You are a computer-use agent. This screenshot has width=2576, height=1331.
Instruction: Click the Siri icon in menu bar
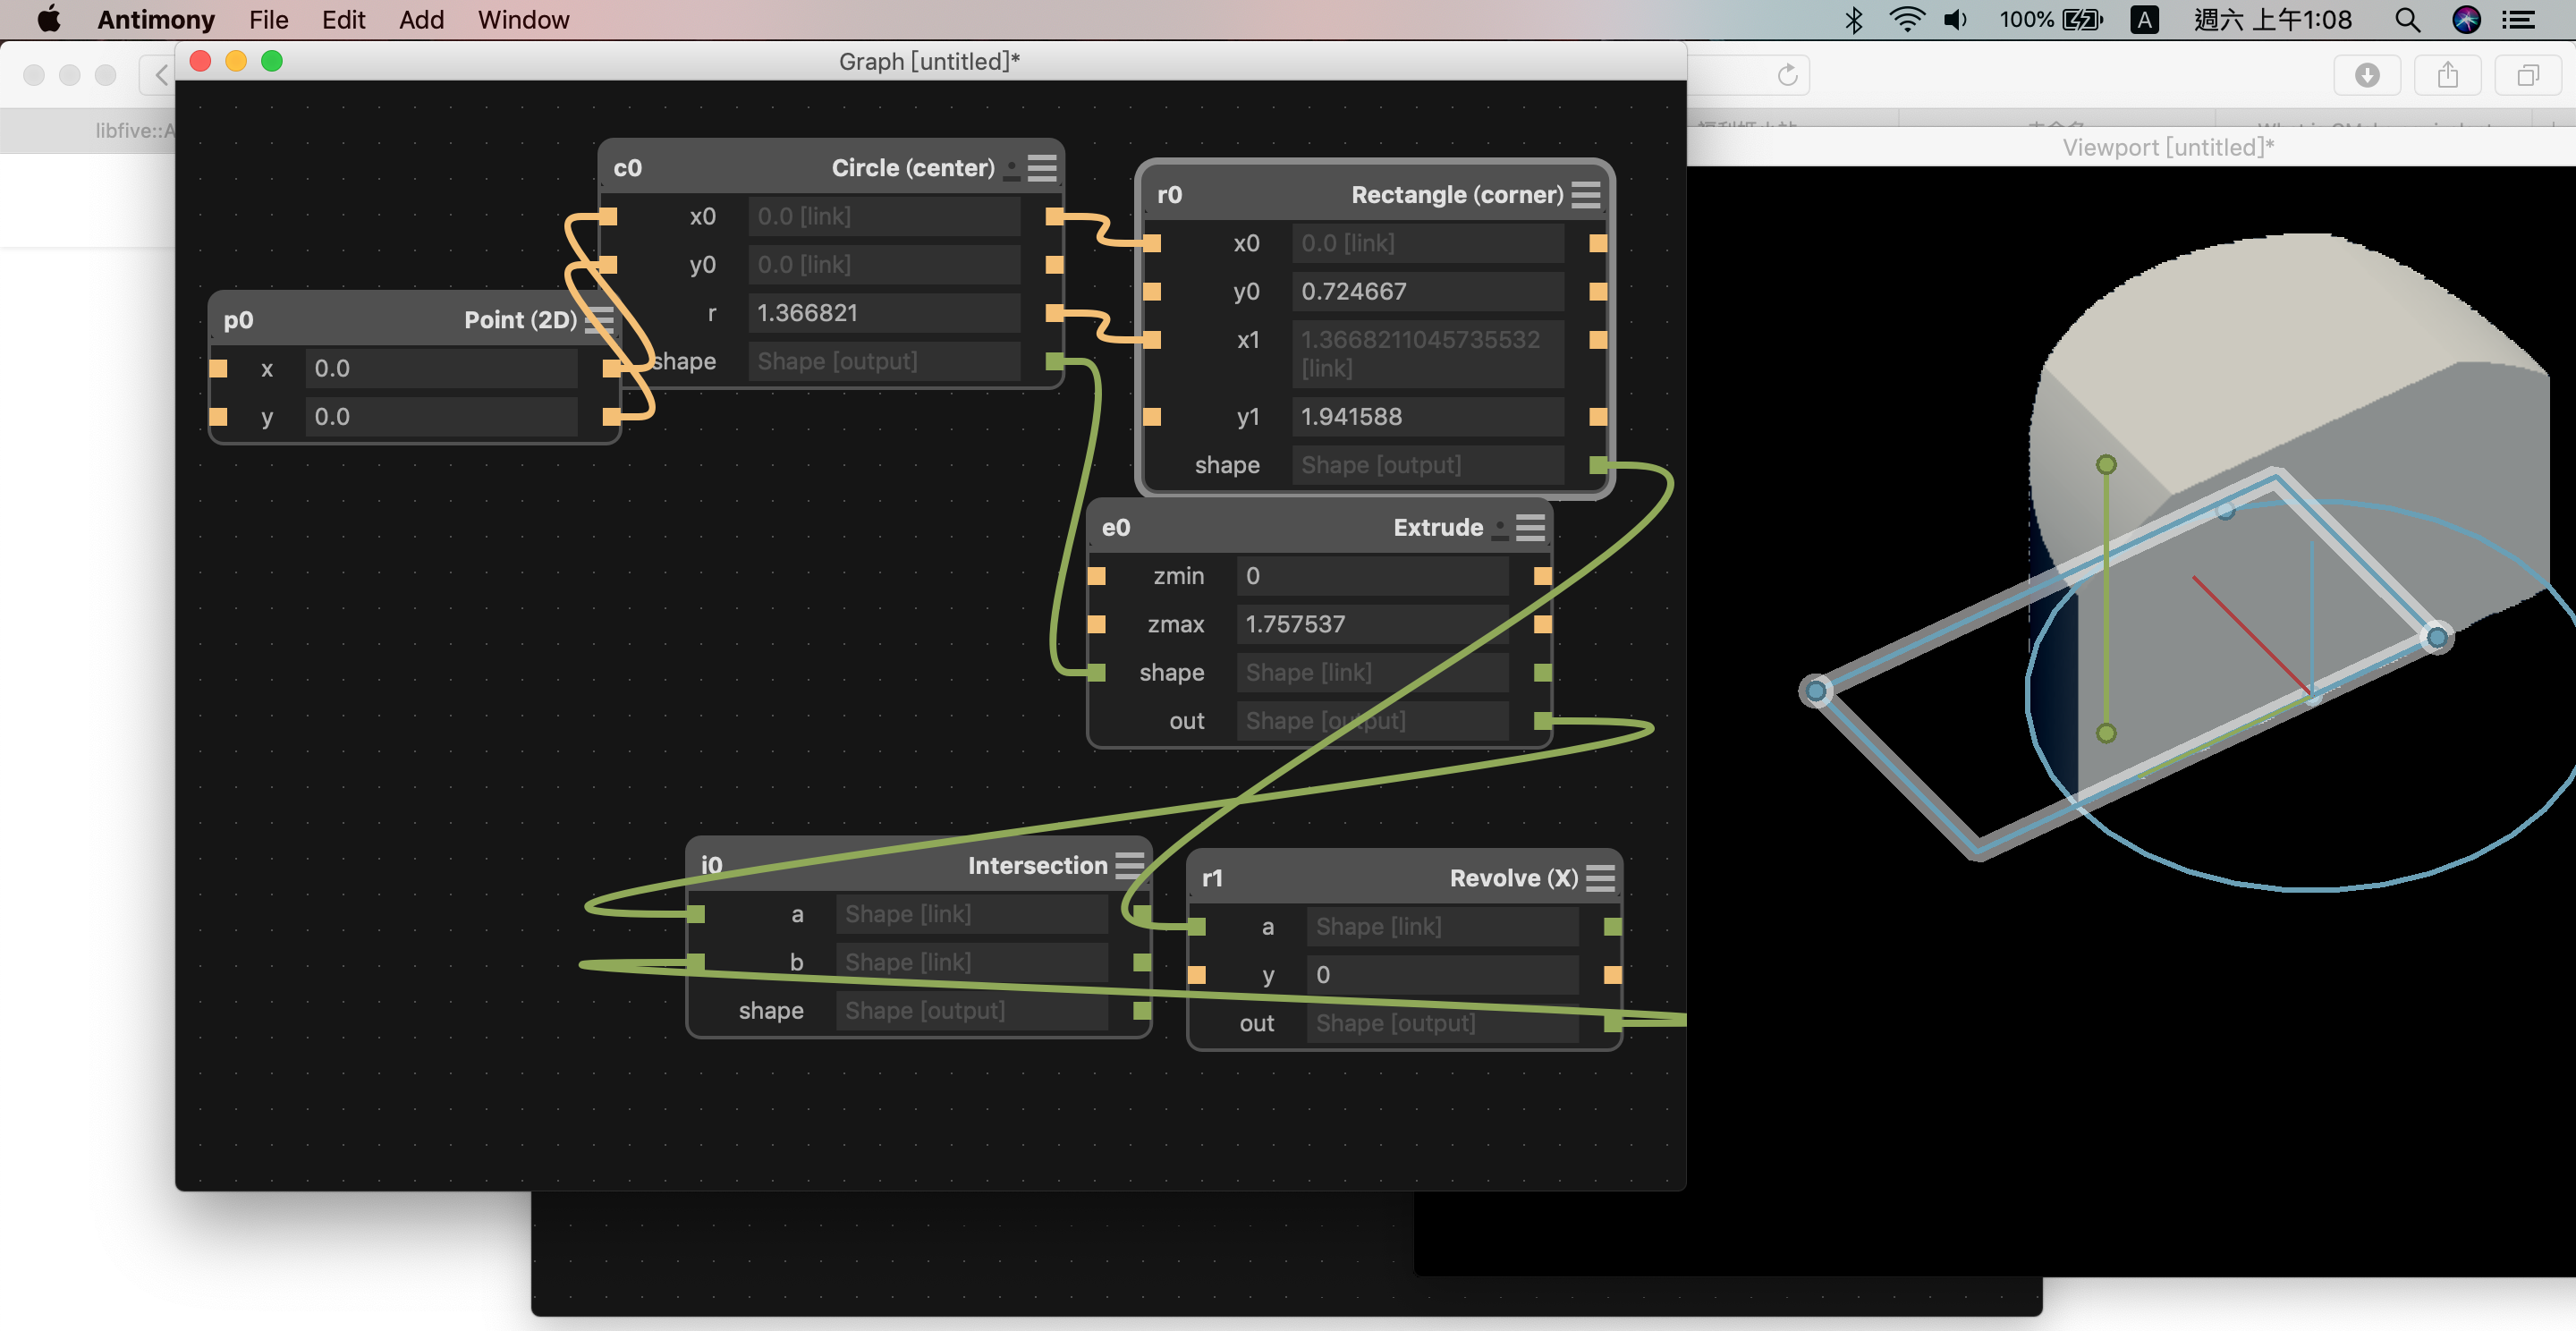[2466, 20]
